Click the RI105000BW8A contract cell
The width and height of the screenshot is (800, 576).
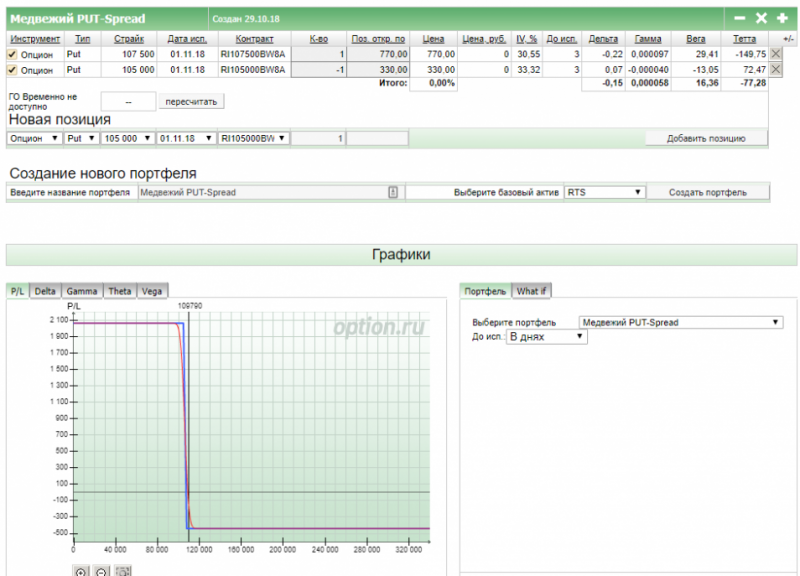pyautogui.click(x=254, y=70)
